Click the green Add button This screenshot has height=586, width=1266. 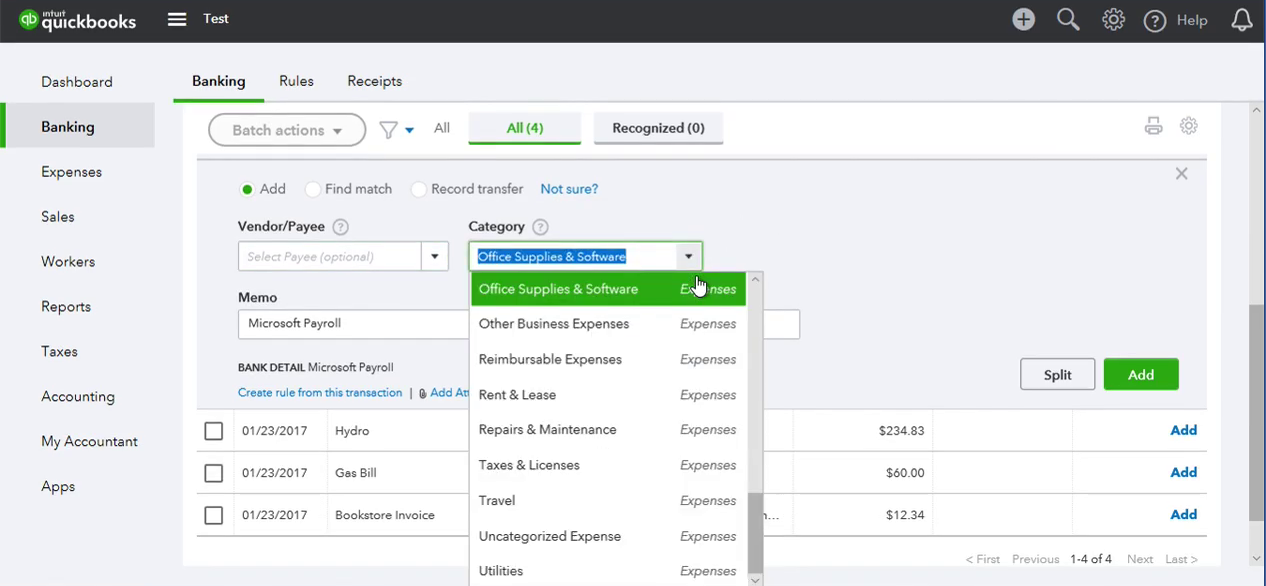click(1141, 375)
